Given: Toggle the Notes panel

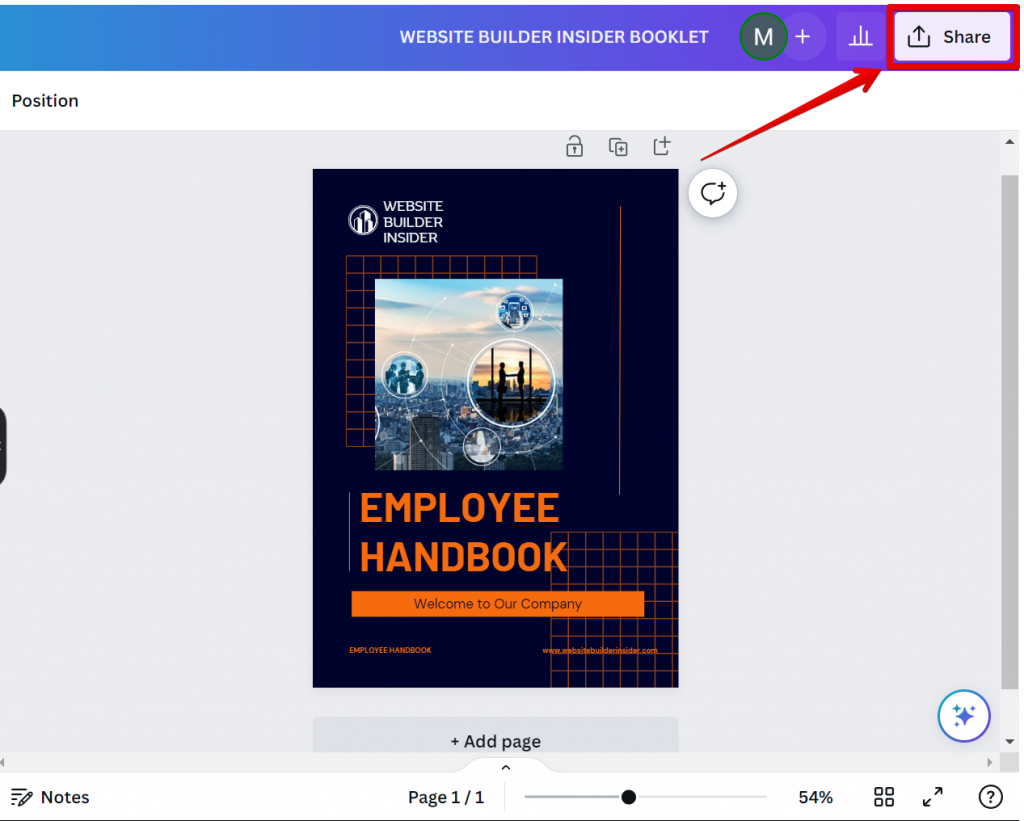Looking at the screenshot, I should click(50, 797).
